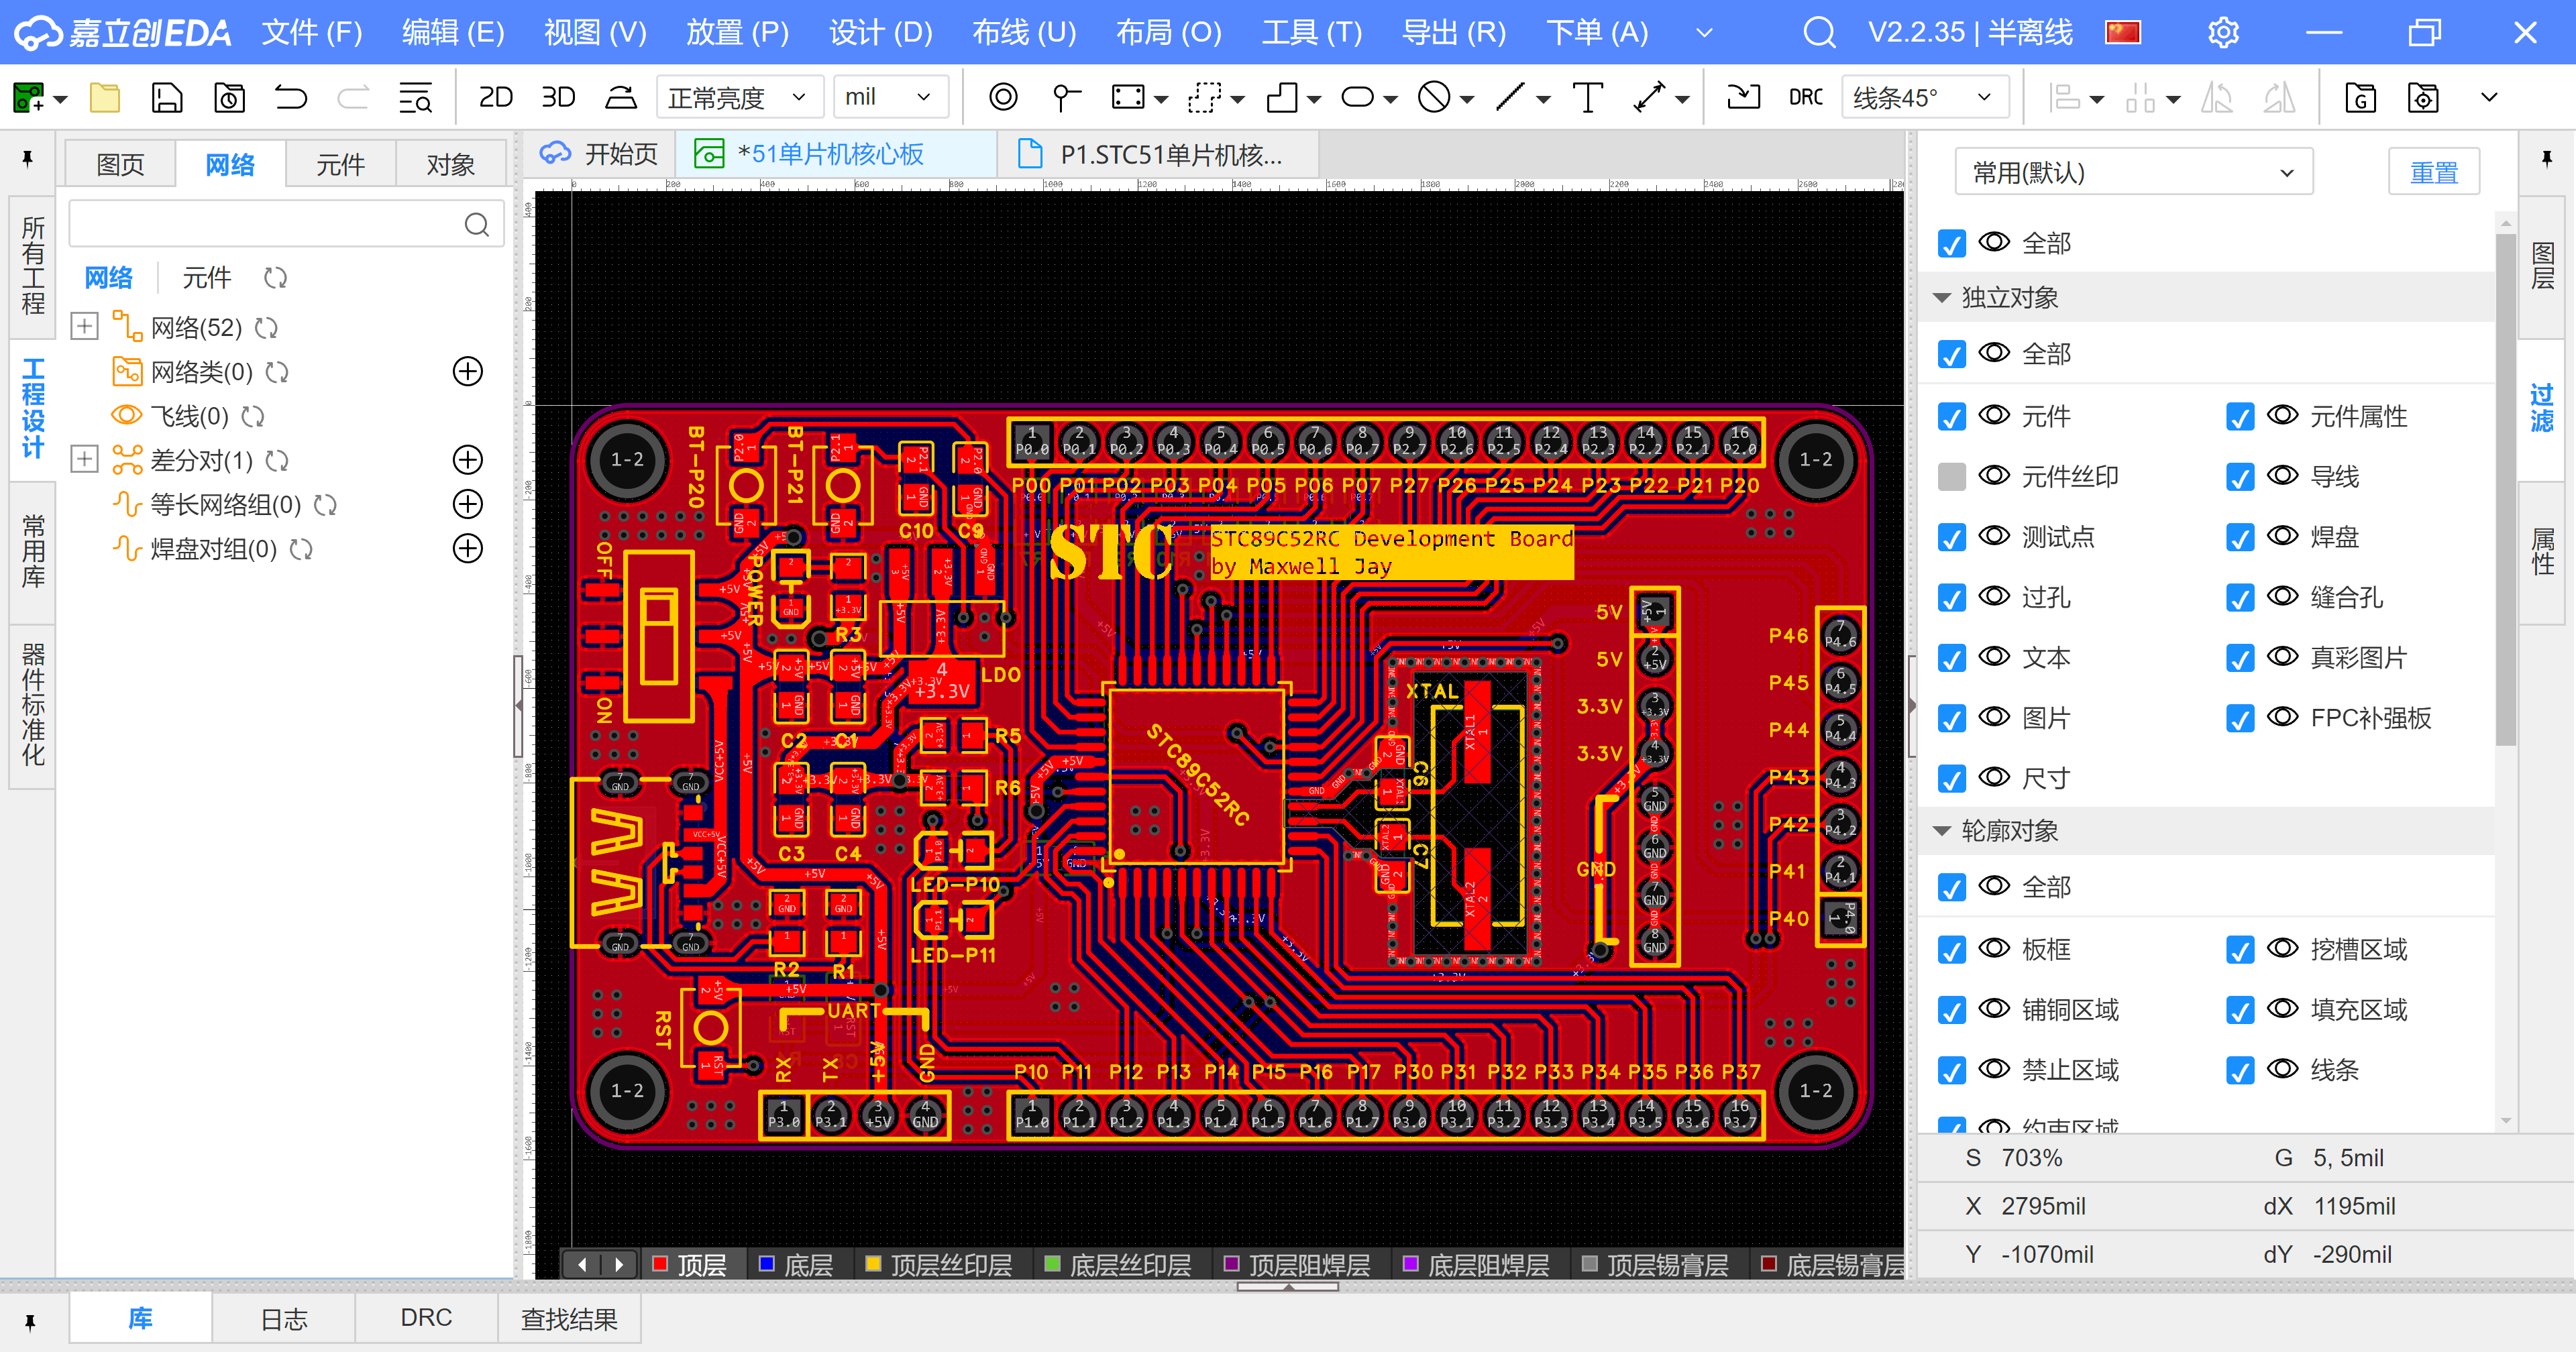The width and height of the screenshot is (2576, 1352).
Task: Run the DRC check from toolbar
Action: click(x=1805, y=98)
